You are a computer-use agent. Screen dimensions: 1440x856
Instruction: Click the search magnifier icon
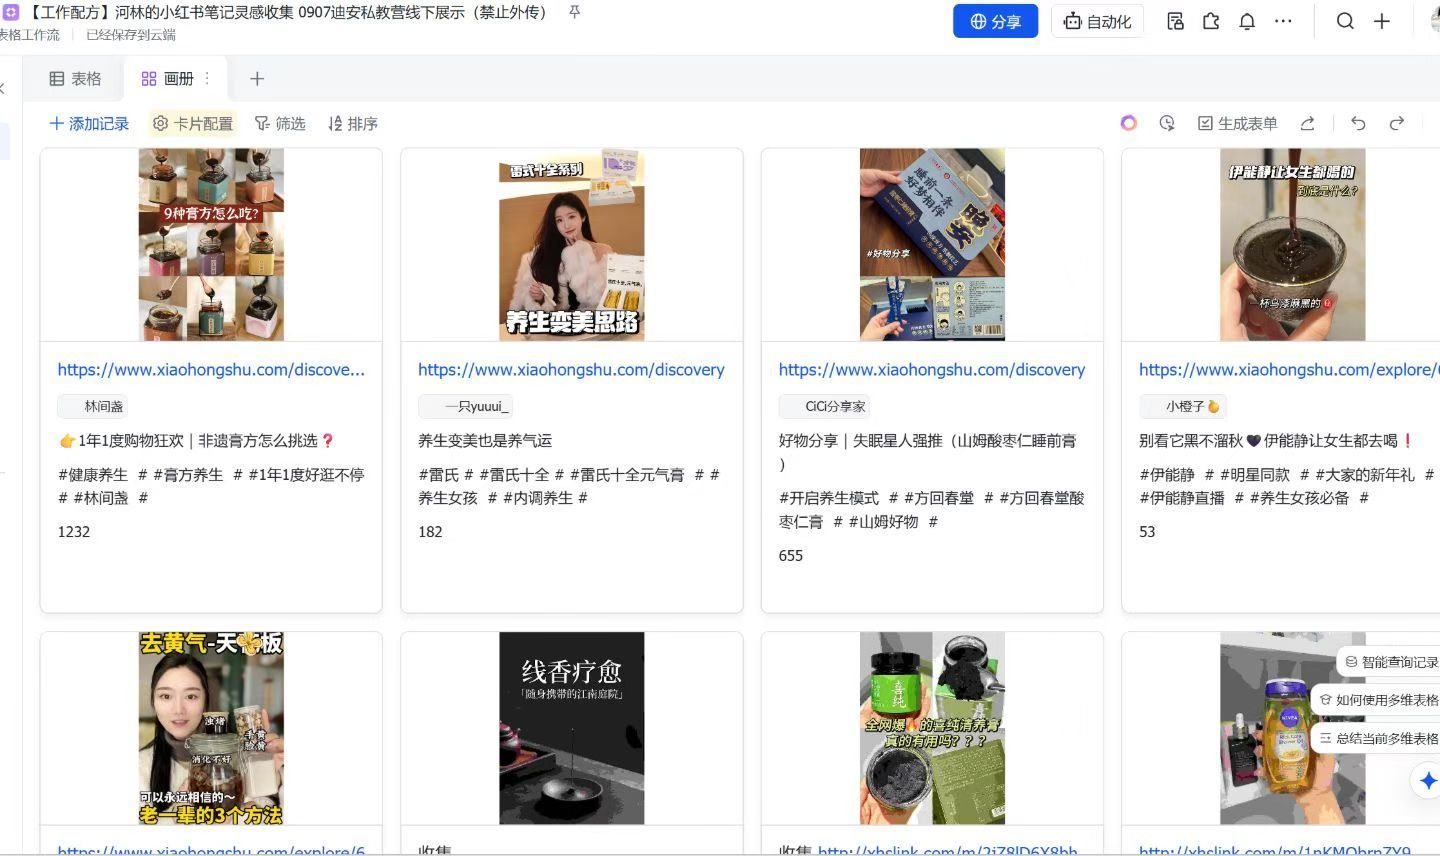tap(1345, 21)
